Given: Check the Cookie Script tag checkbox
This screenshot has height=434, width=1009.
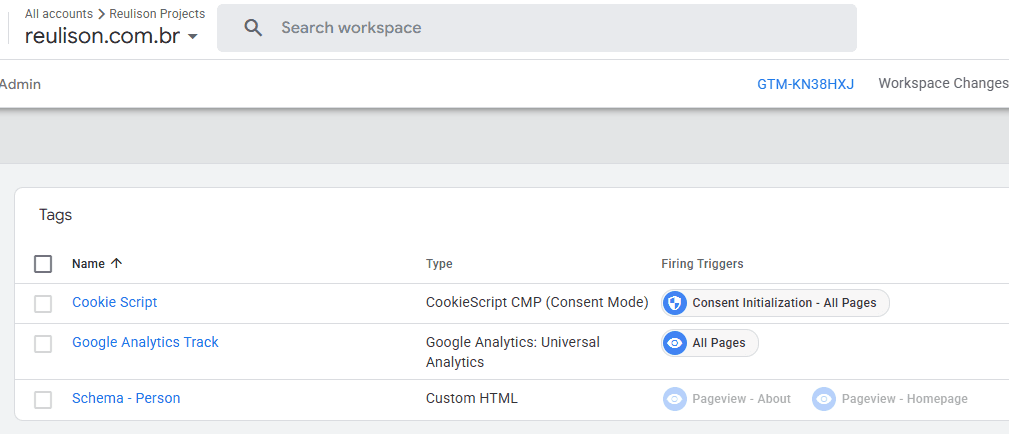Looking at the screenshot, I should [43, 303].
